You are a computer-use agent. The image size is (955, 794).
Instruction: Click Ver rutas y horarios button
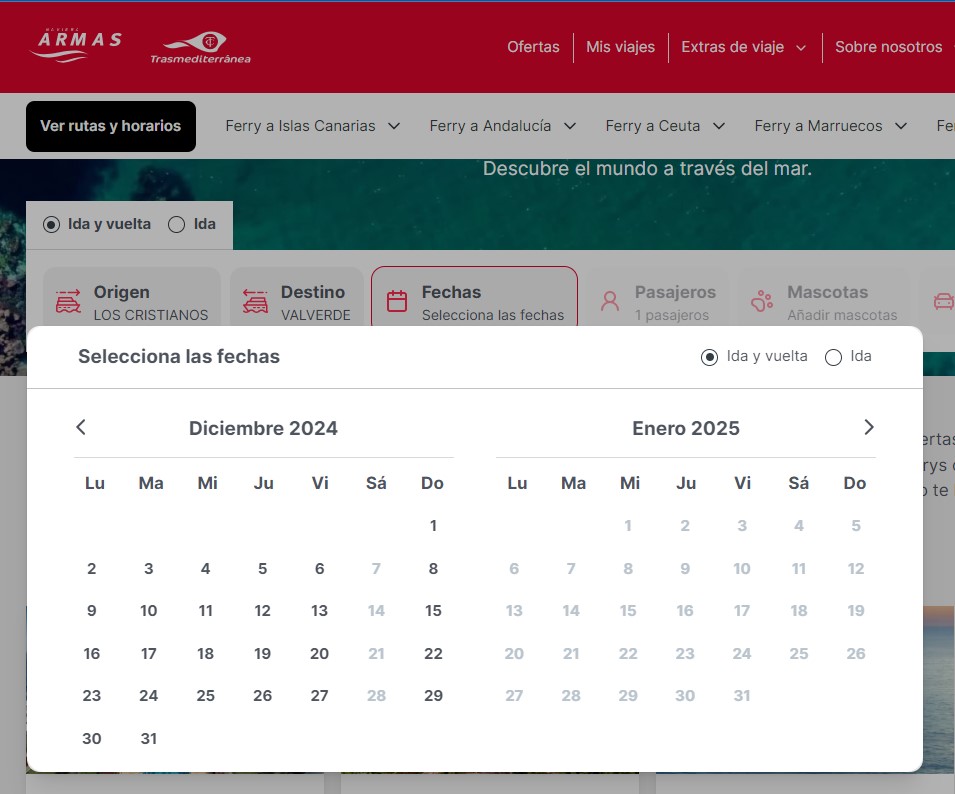pyautogui.click(x=110, y=126)
